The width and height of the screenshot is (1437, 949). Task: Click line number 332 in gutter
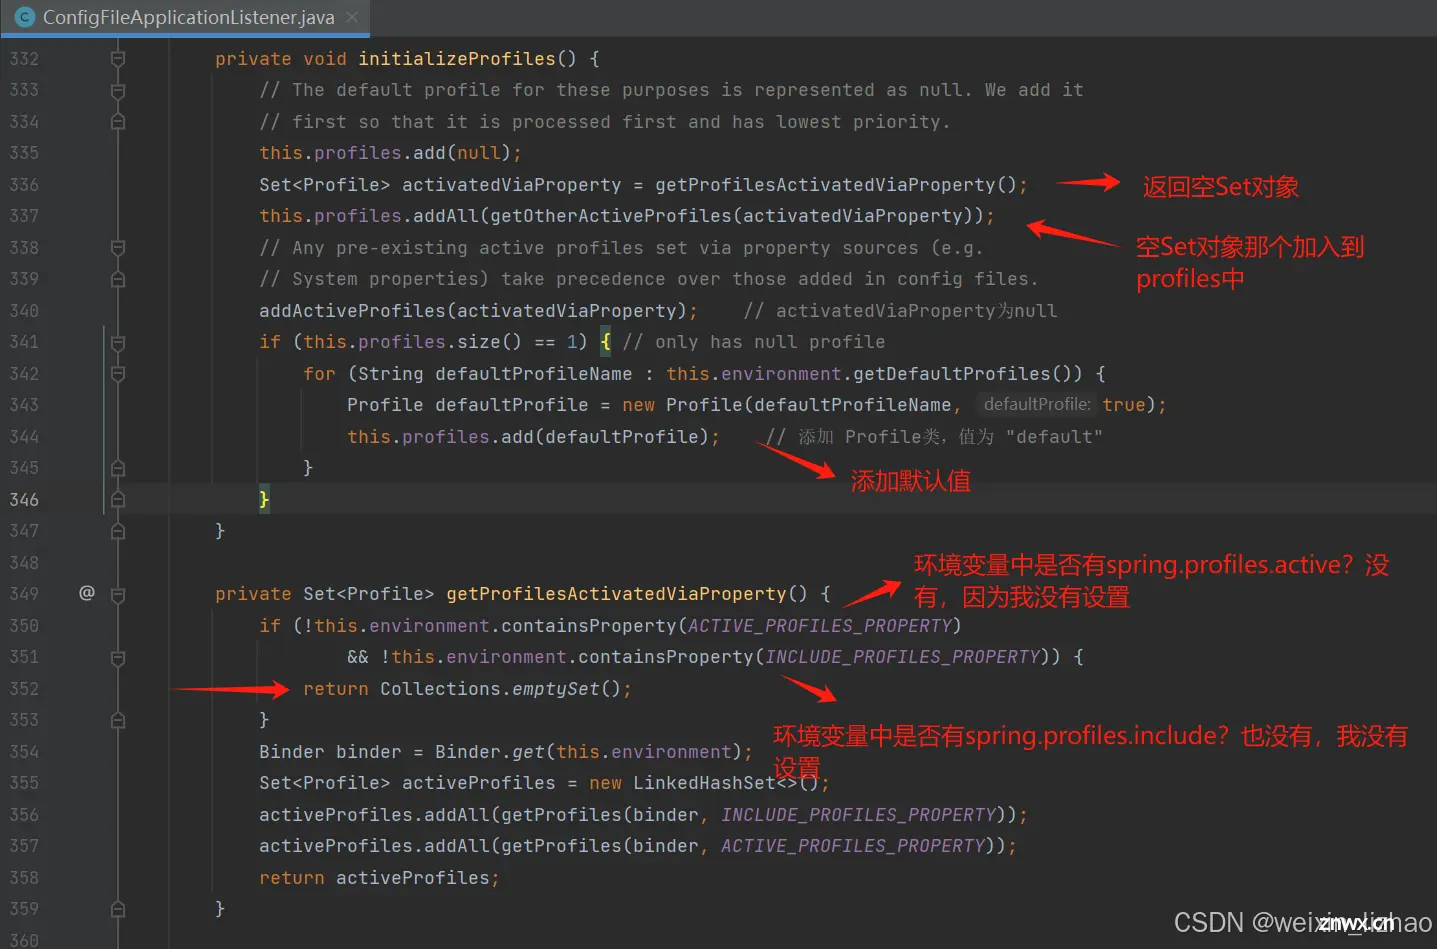pyautogui.click(x=24, y=59)
